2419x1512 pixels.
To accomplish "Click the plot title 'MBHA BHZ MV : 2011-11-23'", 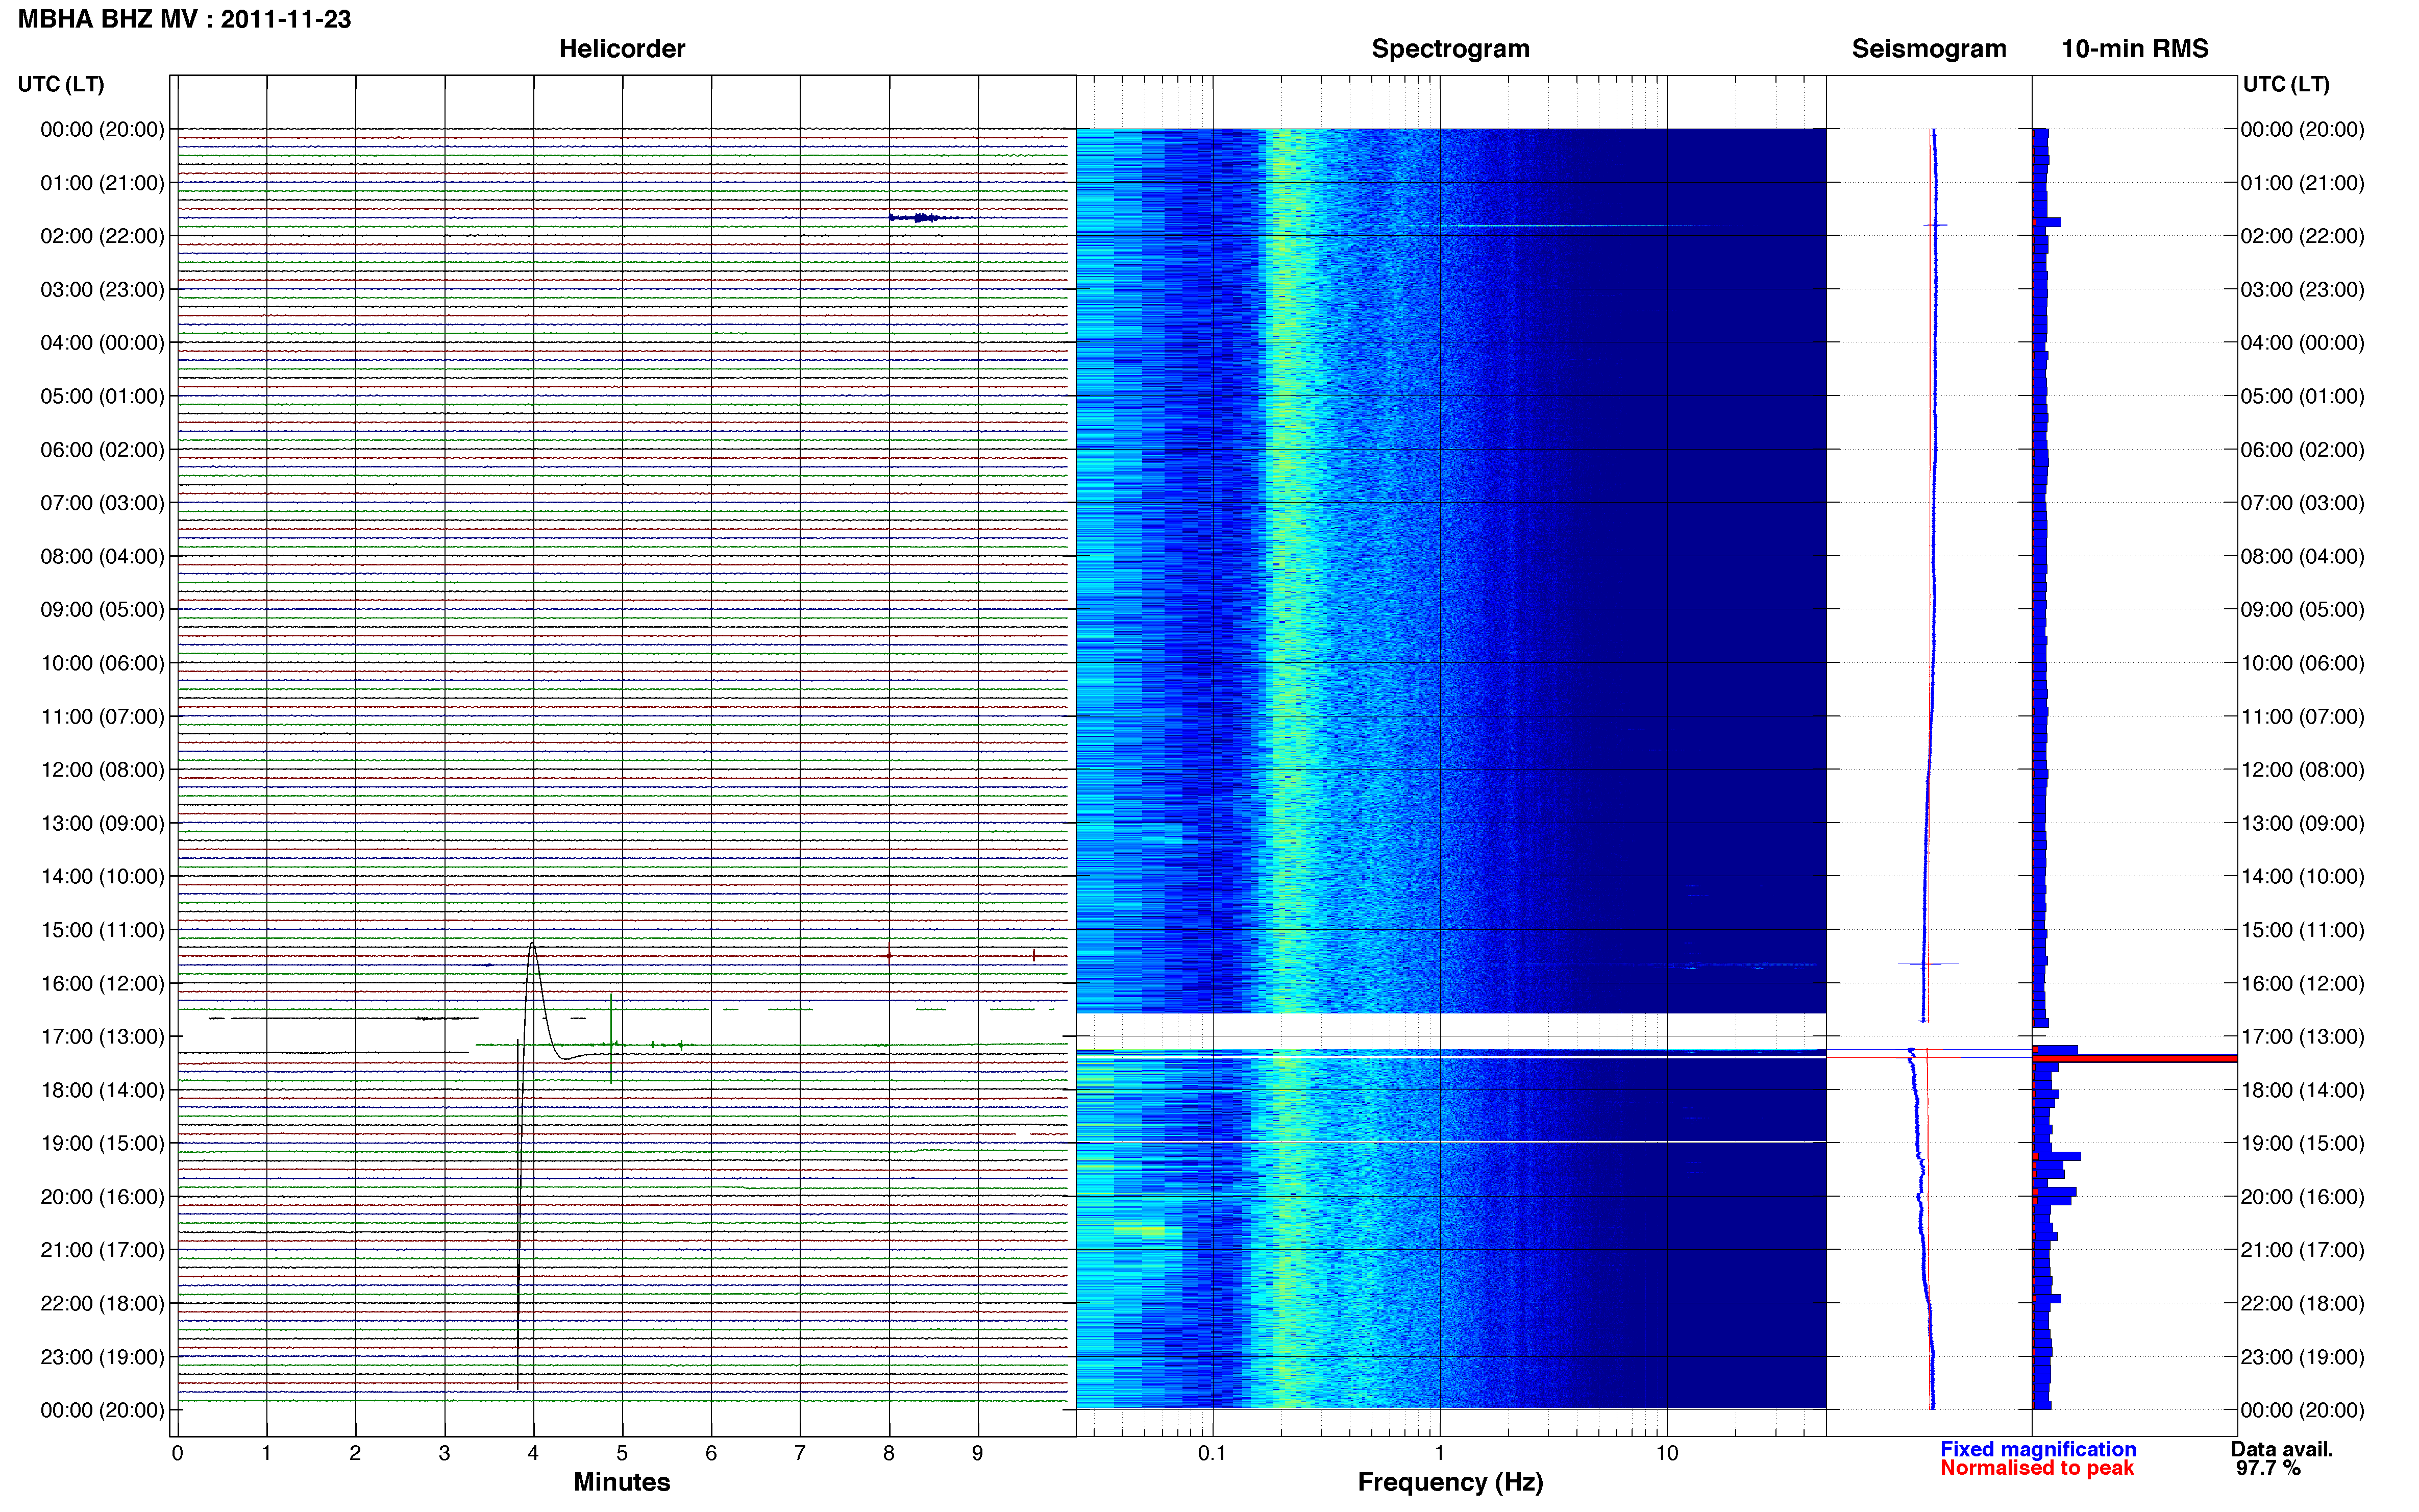I will click(185, 19).
